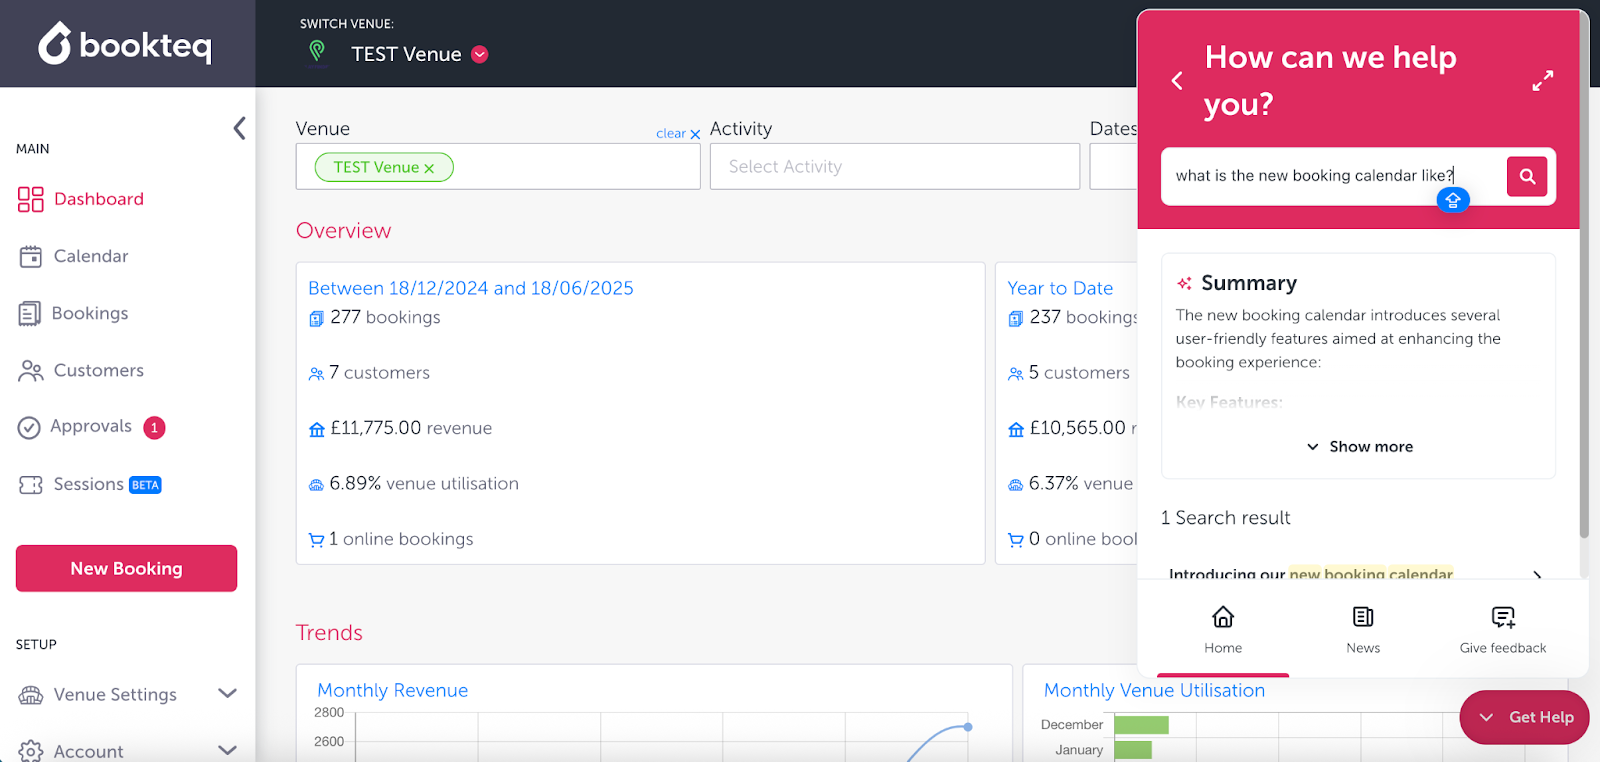The width and height of the screenshot is (1600, 762).
Task: Click the blue upload badge under search
Action: [1453, 200]
